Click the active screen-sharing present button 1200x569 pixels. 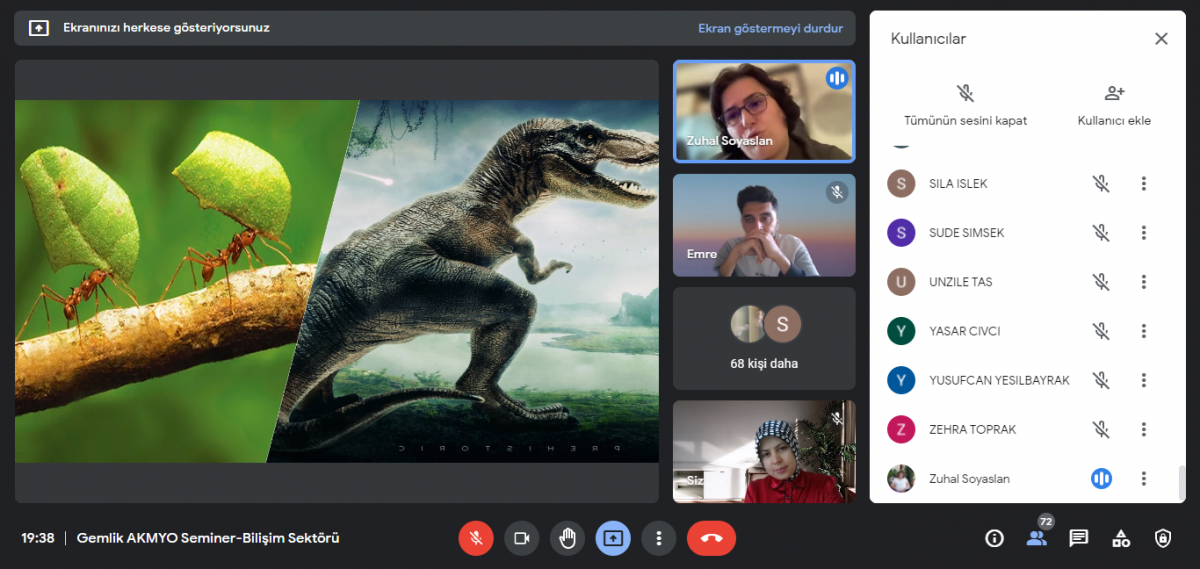(613, 538)
